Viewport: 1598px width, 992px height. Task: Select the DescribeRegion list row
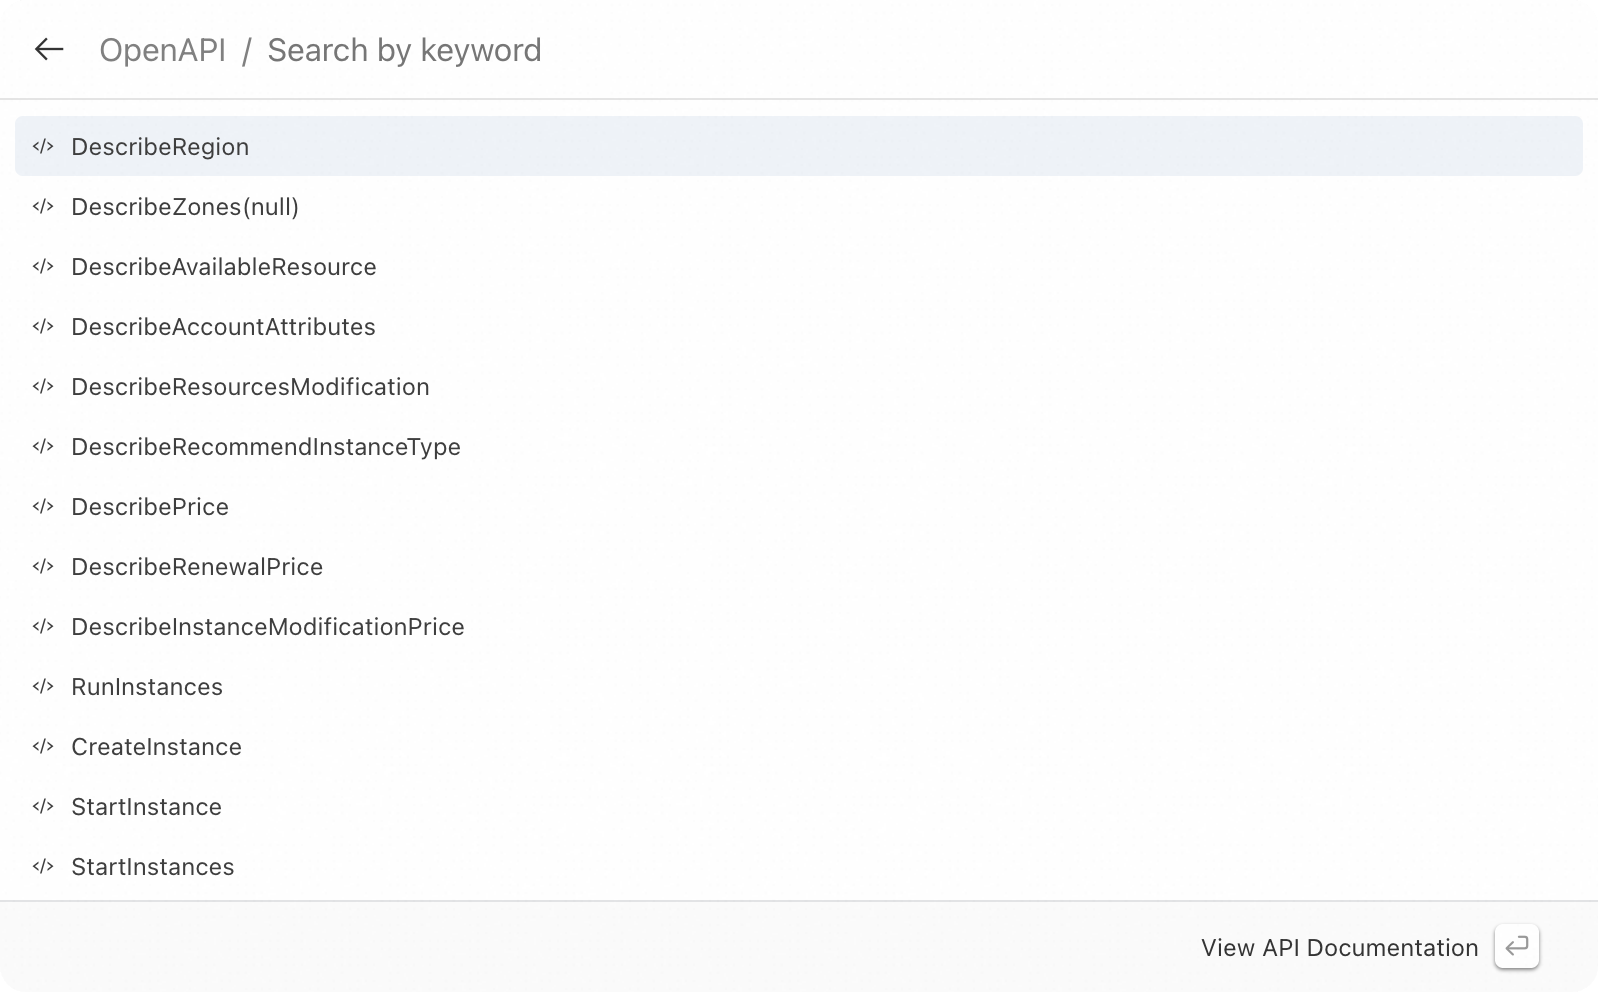coord(798,147)
